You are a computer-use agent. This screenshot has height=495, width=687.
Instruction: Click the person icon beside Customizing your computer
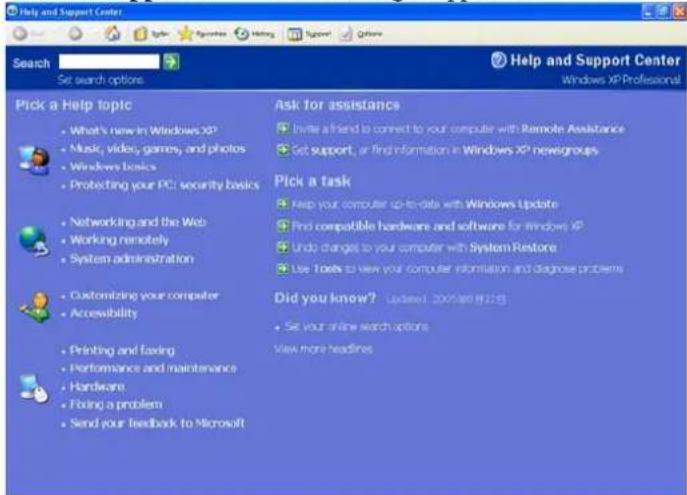coord(35,307)
